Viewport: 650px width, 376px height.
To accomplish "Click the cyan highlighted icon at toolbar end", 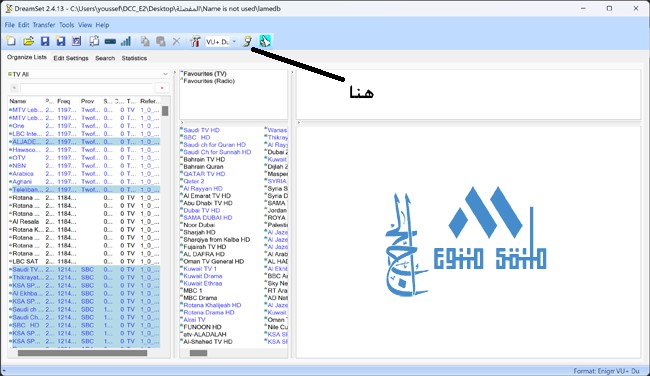I will click(265, 41).
